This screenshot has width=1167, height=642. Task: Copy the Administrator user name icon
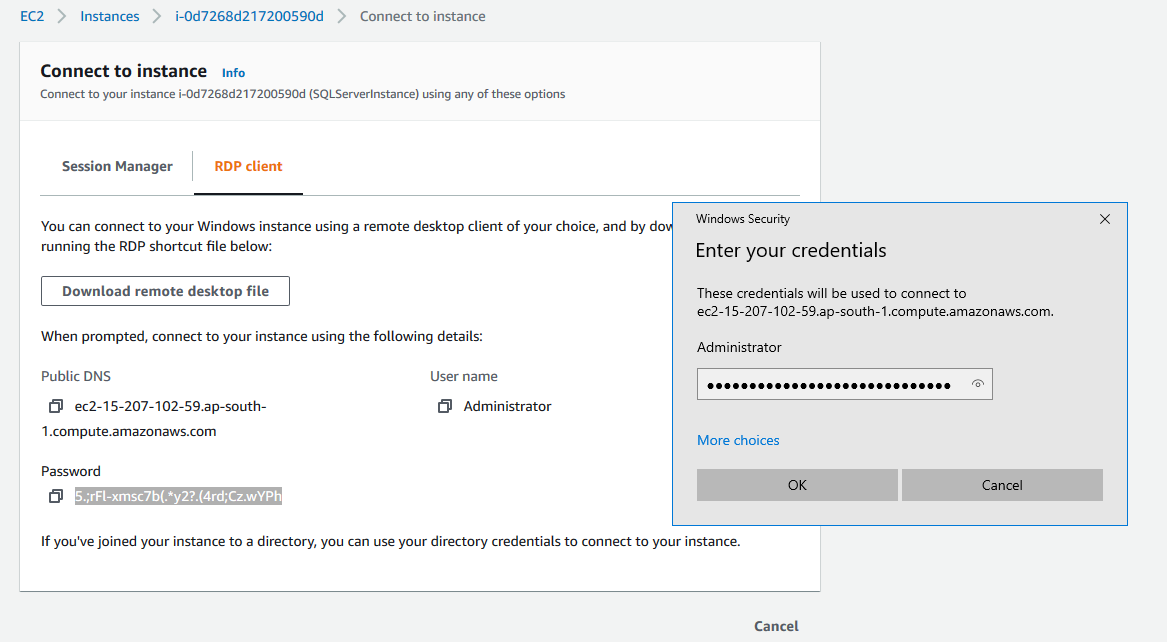click(445, 407)
